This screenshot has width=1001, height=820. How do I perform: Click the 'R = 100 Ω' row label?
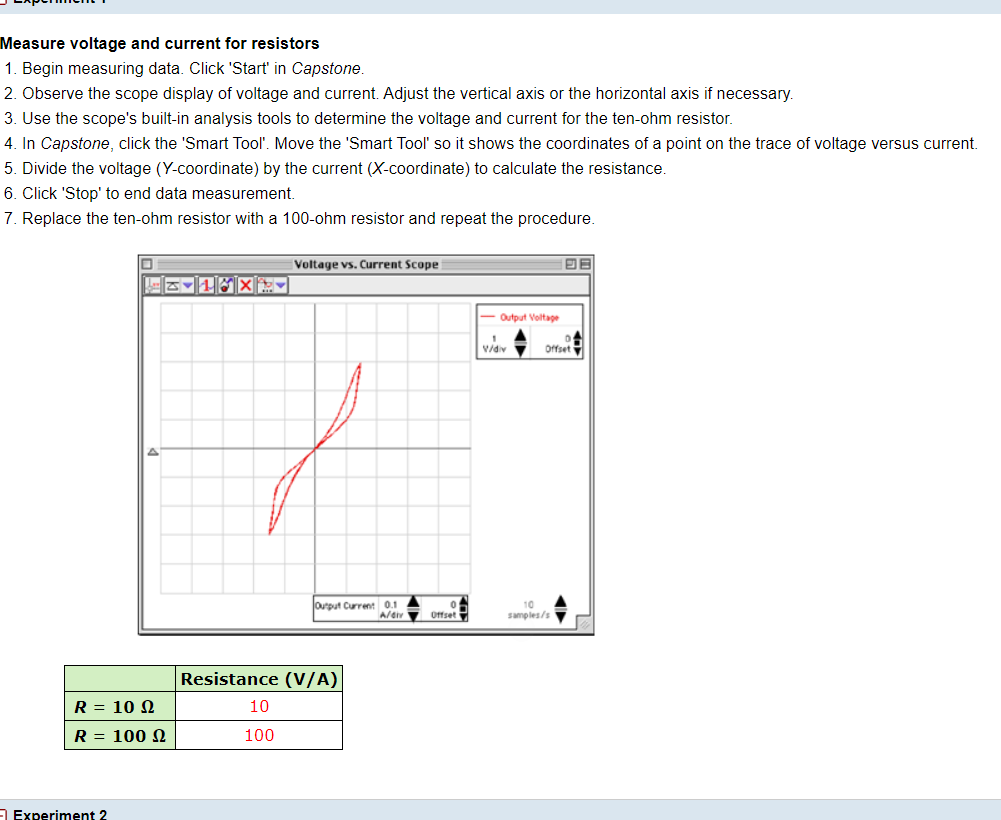point(120,735)
